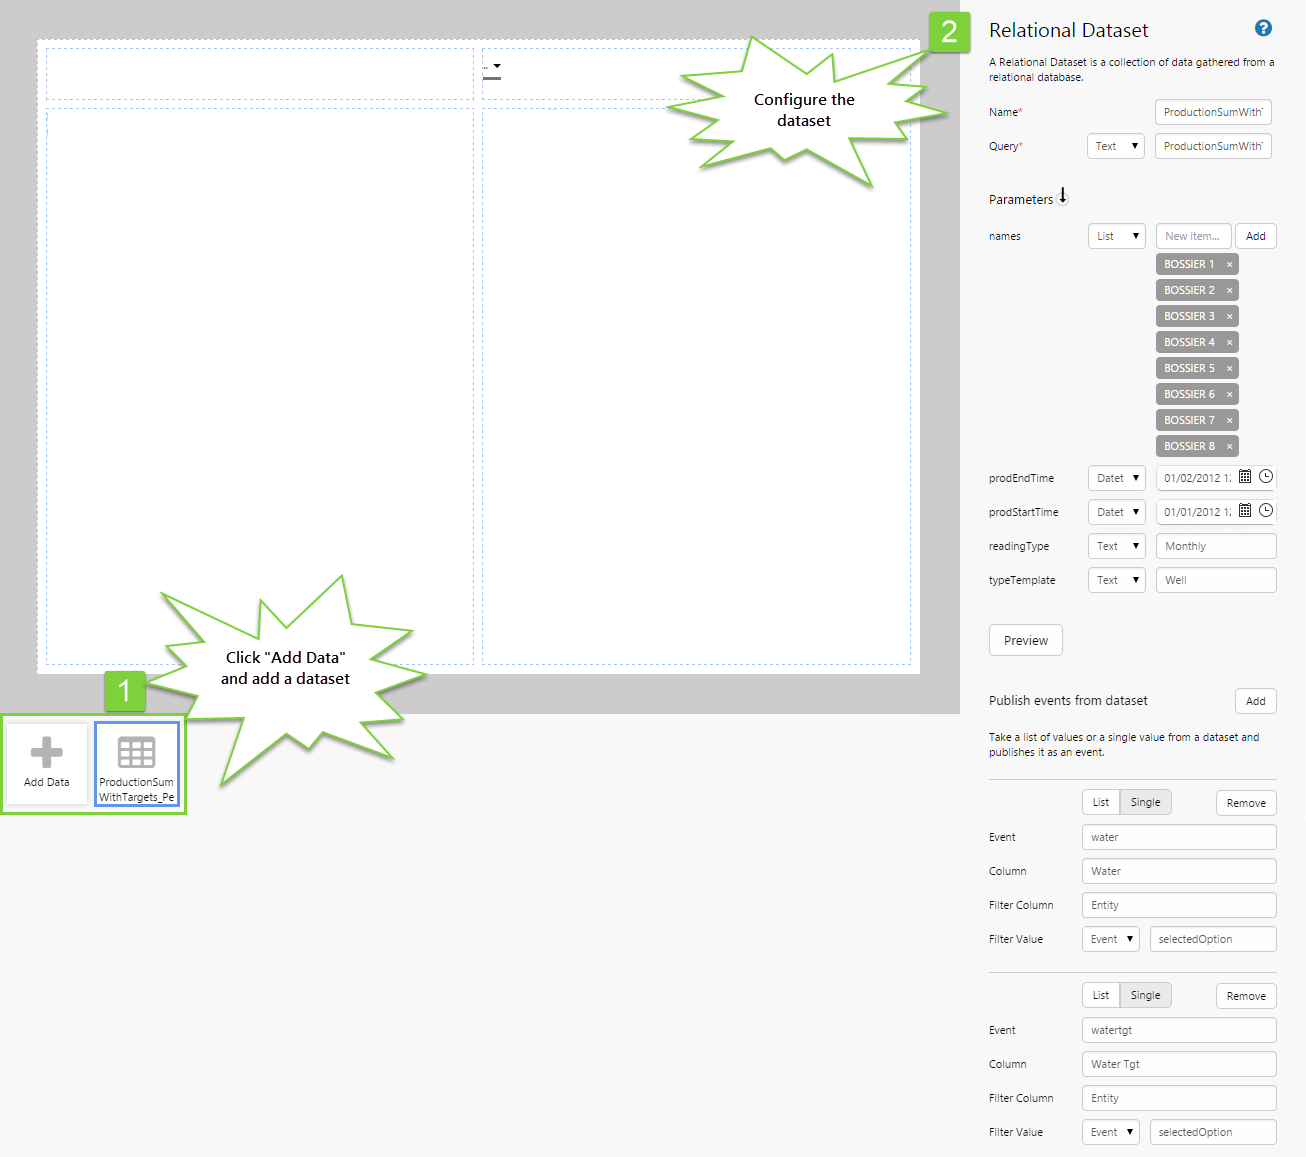The image size is (1306, 1157).
Task: Toggle Single mode for water event
Action: [x=1145, y=803]
